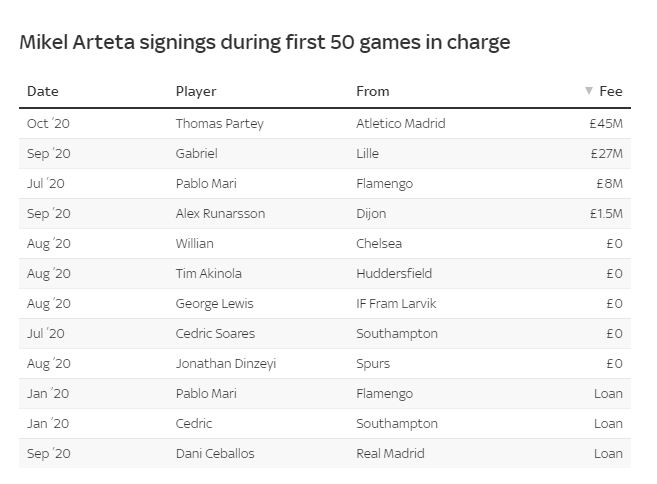This screenshot has height=484, width=657.
Task: Select the Huddersfield club cell
Action: [x=392, y=274]
